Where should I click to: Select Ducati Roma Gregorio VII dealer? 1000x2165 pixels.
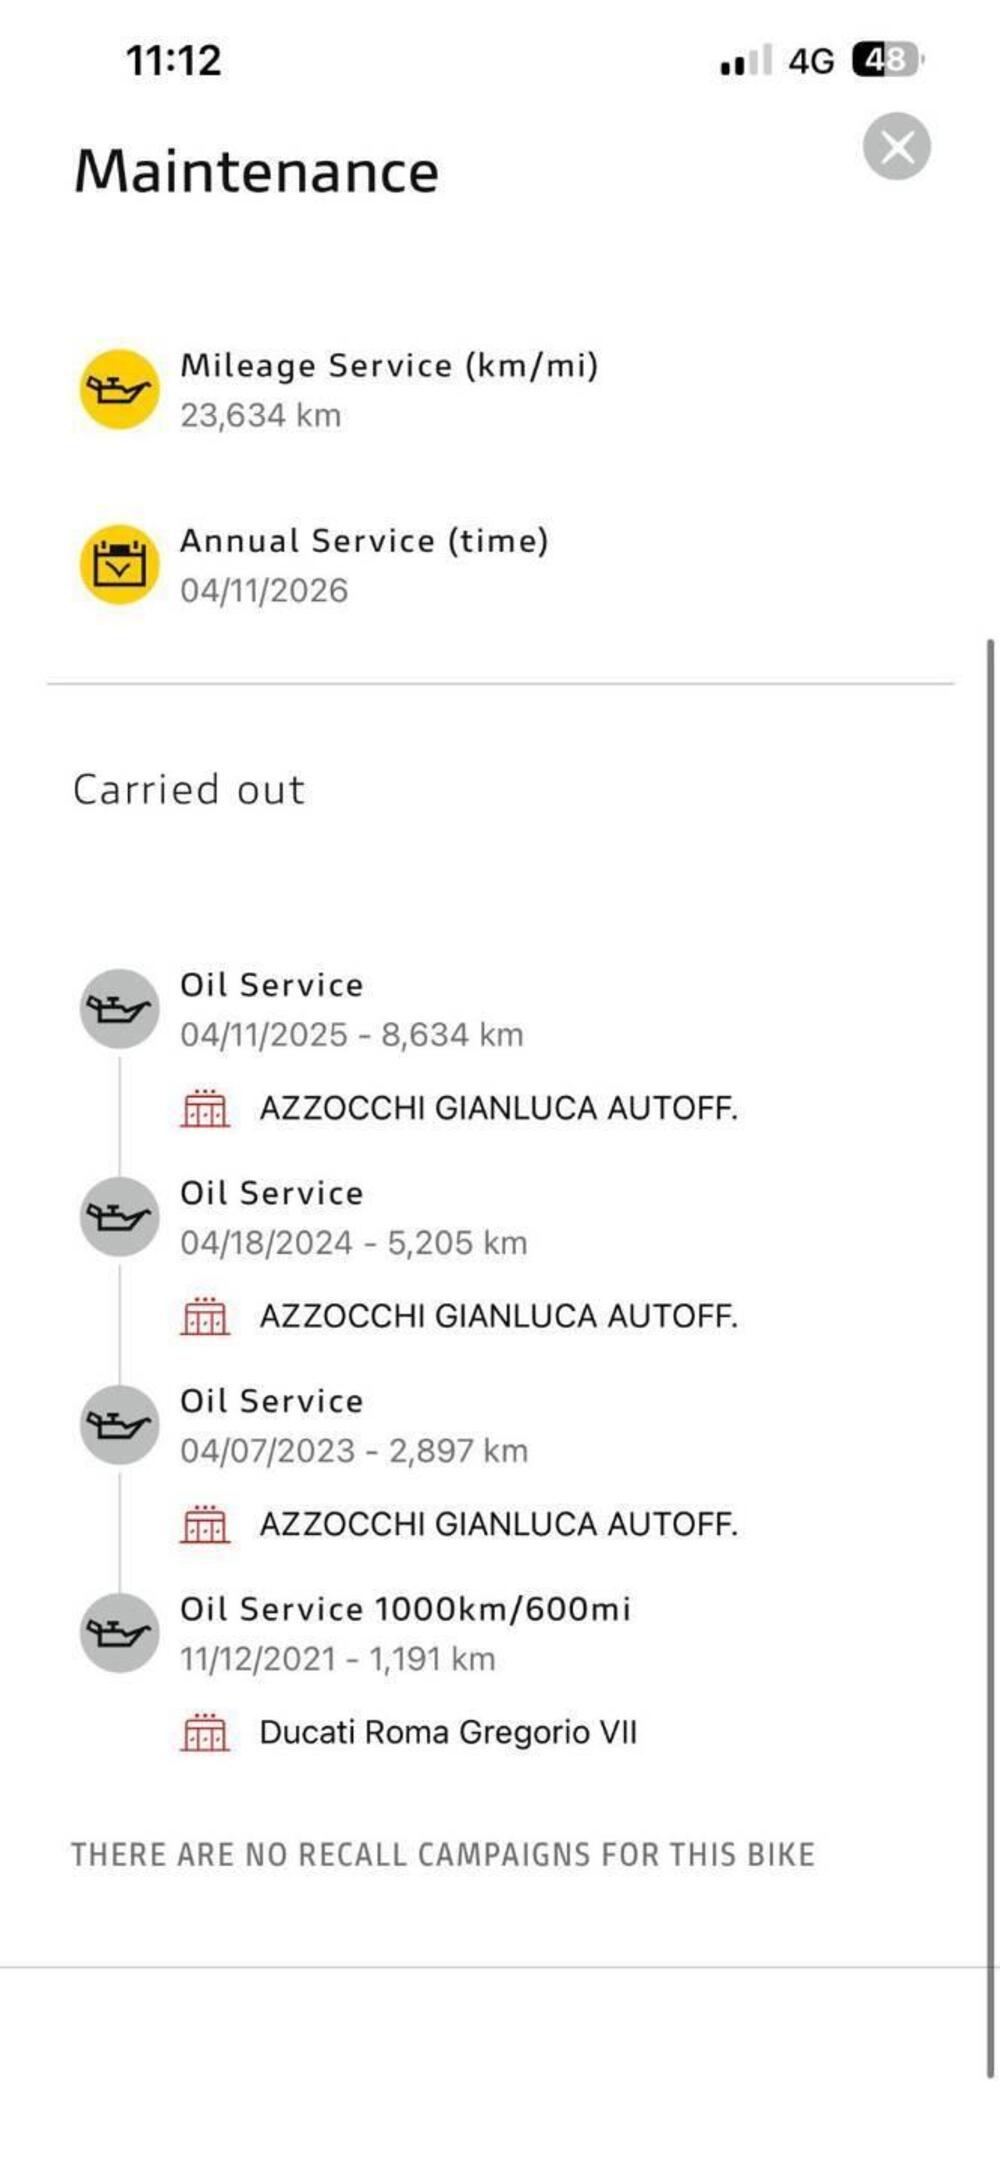pos(448,1732)
